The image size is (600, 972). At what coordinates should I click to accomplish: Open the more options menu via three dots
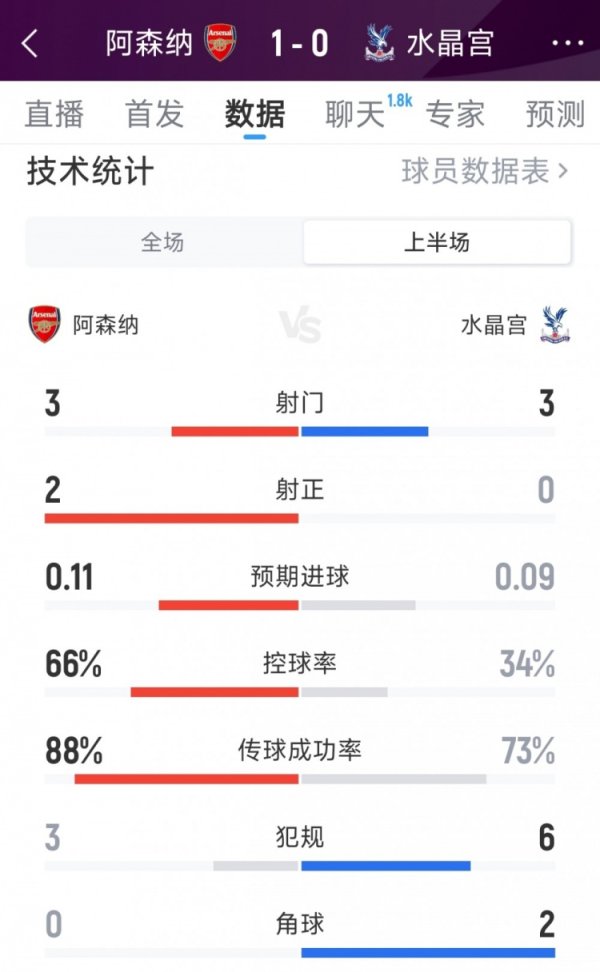(567, 43)
